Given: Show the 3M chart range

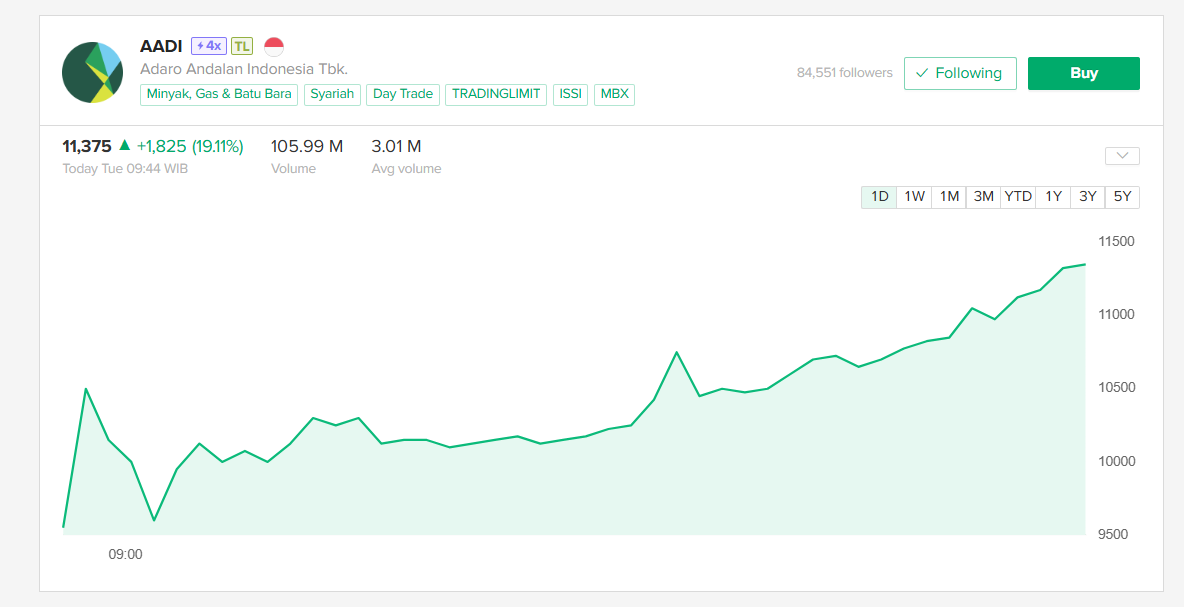Looking at the screenshot, I should tap(984, 197).
